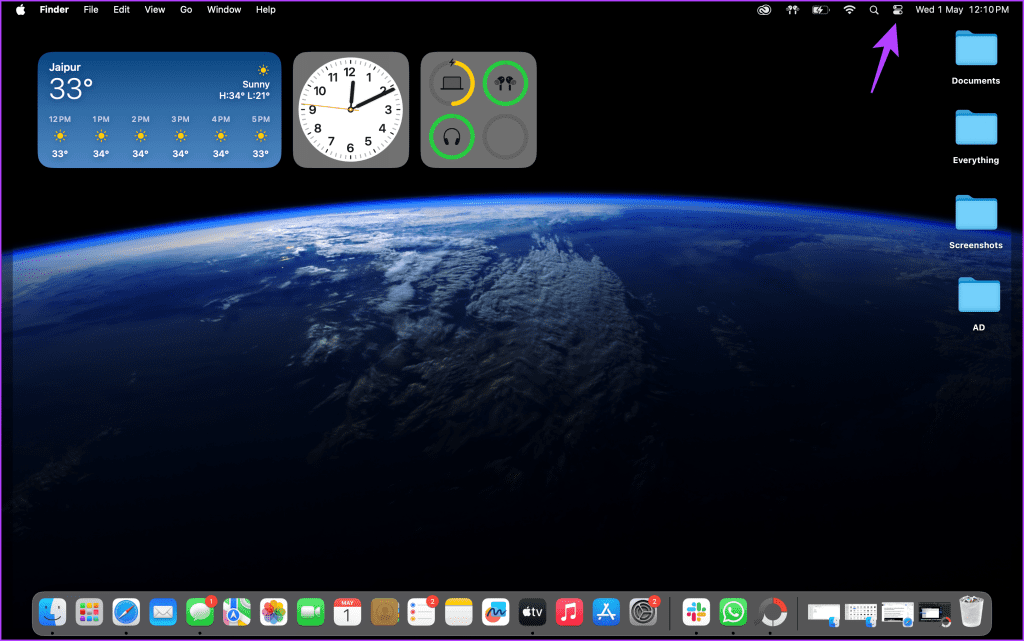Screen dimensions: 1024x641
Task: Show the battery status menu
Action: [x=820, y=10]
